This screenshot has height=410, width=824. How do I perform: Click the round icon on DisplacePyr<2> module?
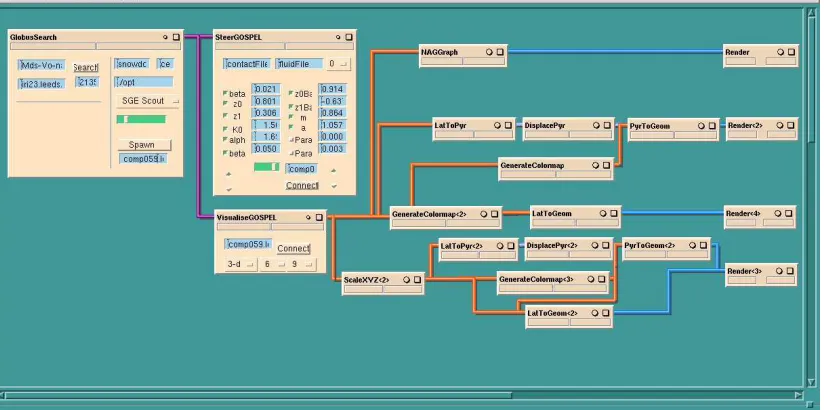(x=595, y=245)
